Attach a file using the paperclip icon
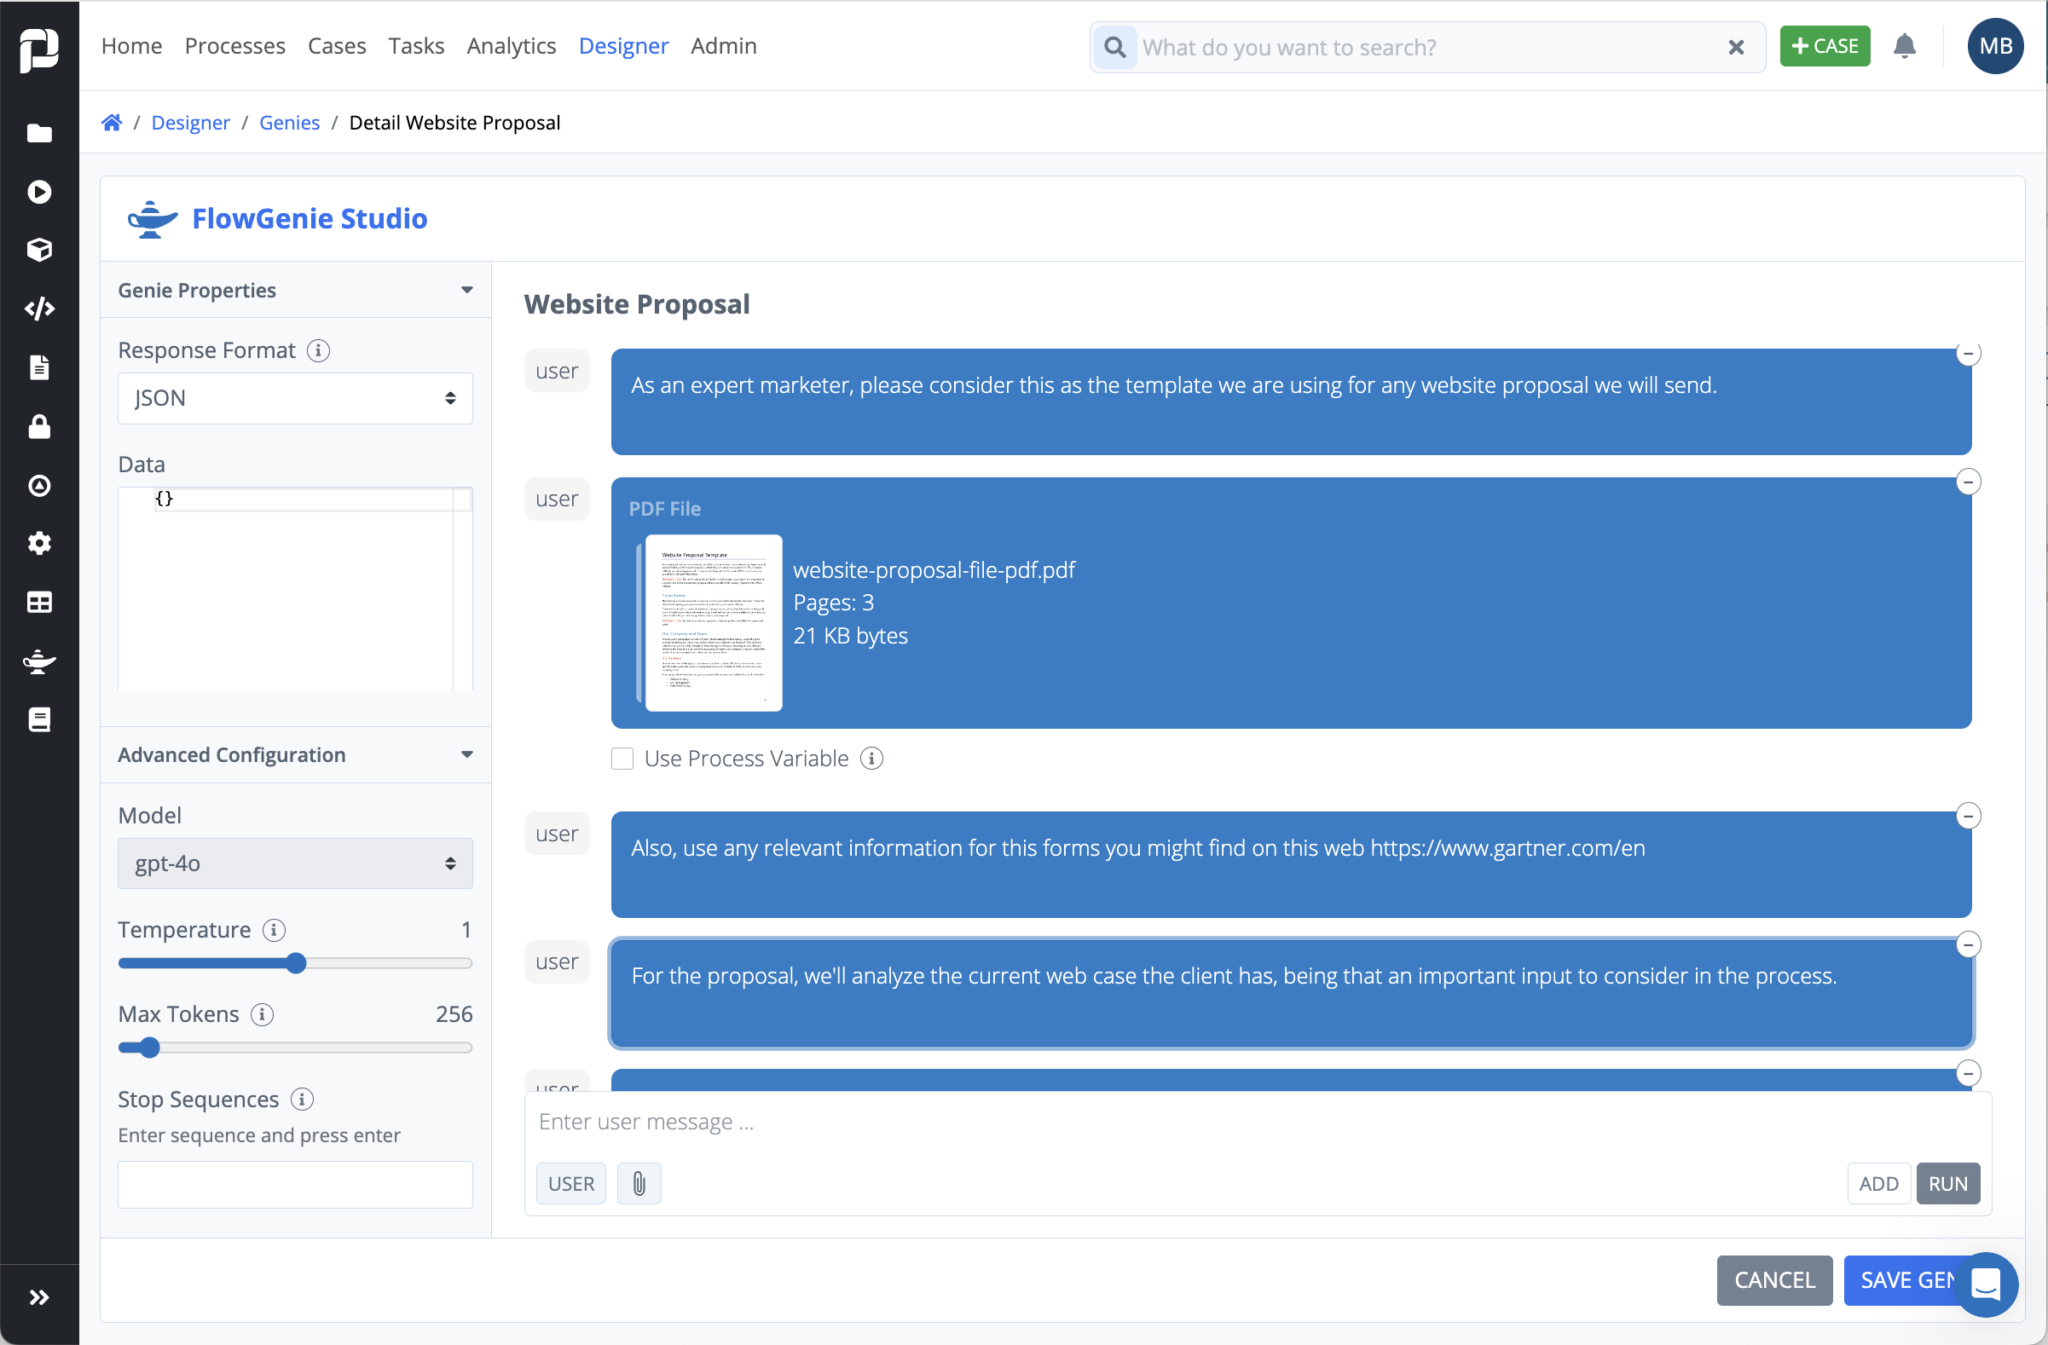Viewport: 2048px width, 1345px height. point(639,1183)
